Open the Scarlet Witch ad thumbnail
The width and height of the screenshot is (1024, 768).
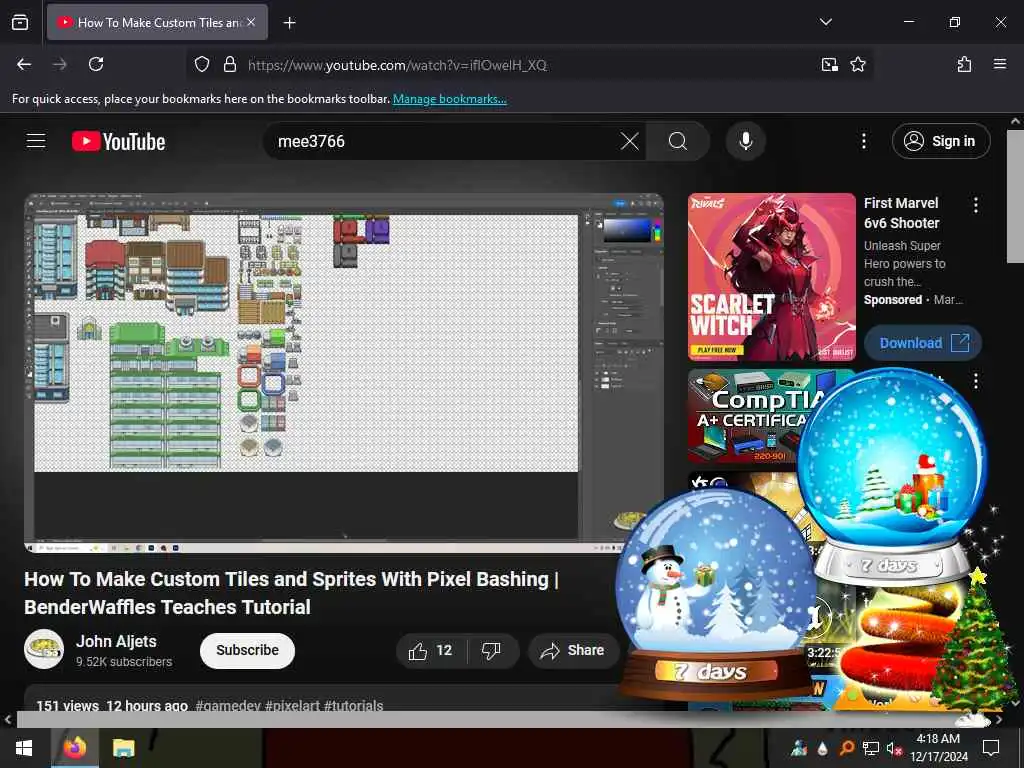click(x=772, y=277)
